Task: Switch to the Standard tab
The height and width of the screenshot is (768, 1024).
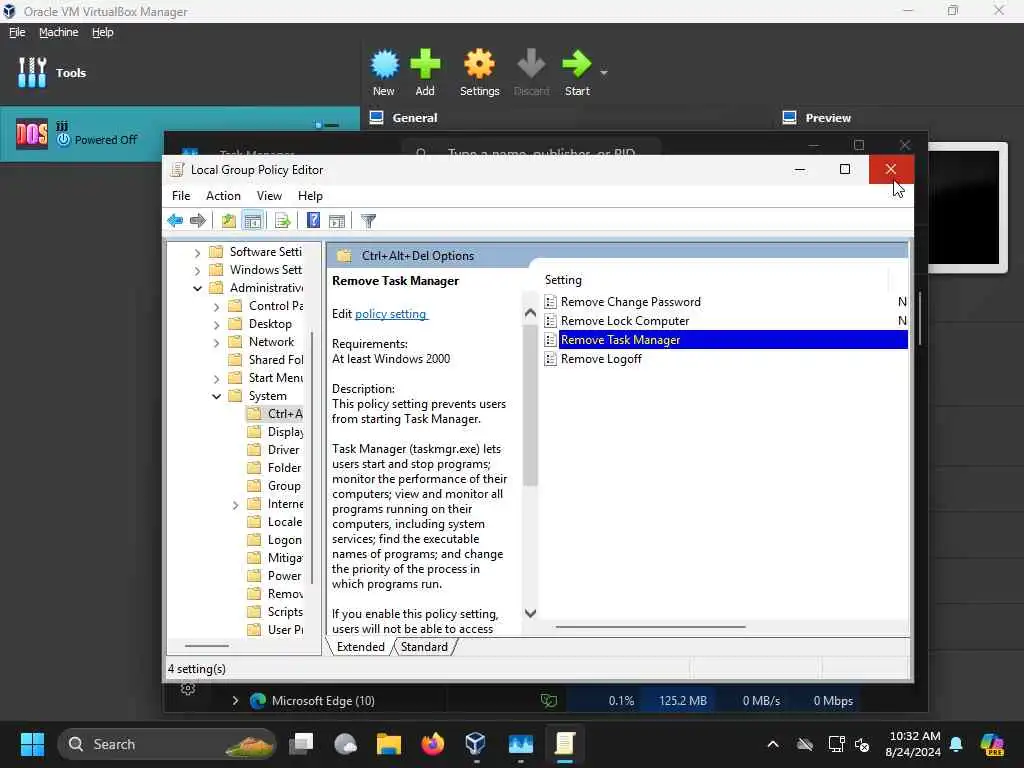Action: [424, 647]
